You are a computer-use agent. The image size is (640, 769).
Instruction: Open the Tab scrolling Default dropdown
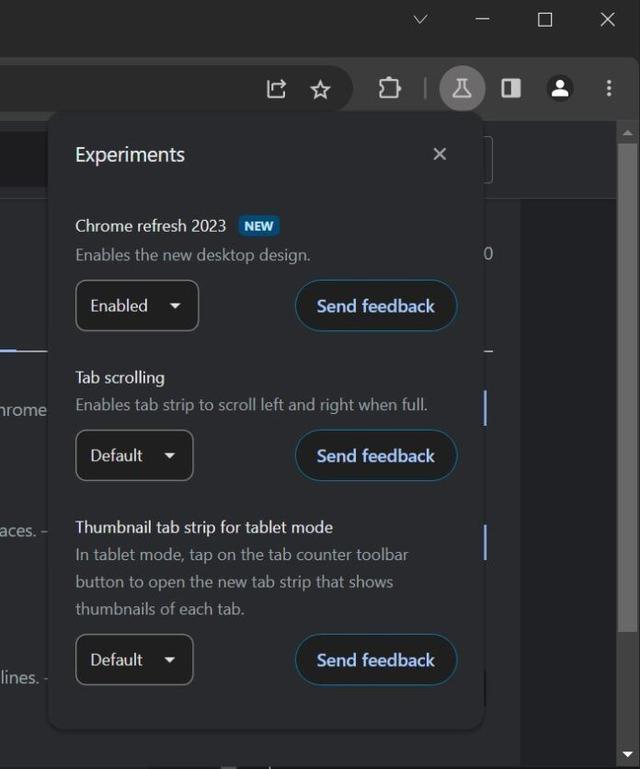pyautogui.click(x=134, y=455)
